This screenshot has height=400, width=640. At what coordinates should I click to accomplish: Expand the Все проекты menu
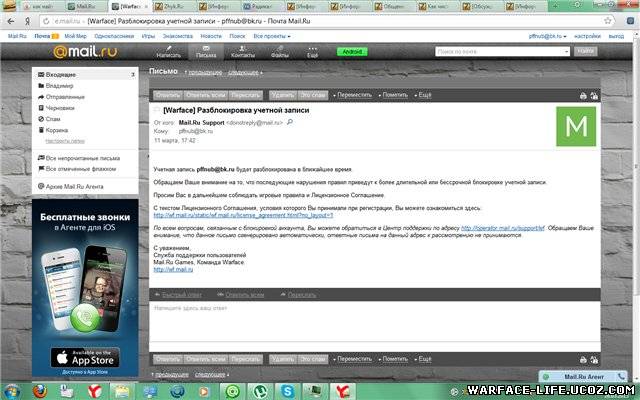tap(271, 36)
